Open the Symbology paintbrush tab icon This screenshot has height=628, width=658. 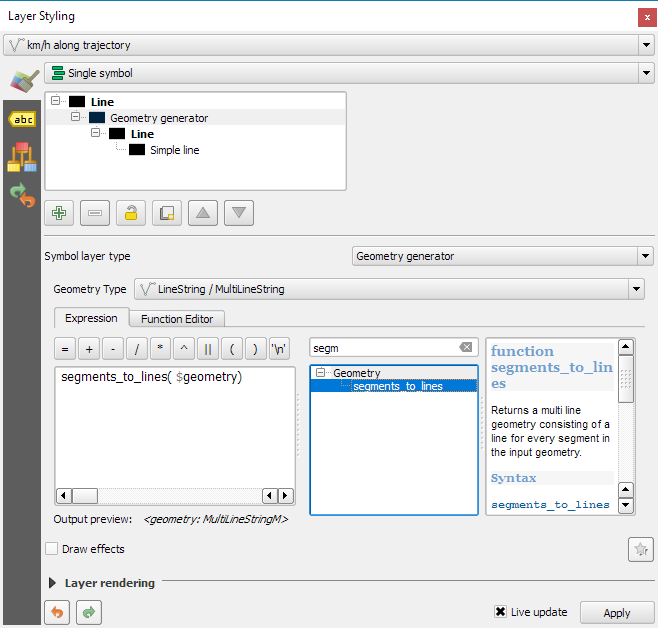coord(21,81)
